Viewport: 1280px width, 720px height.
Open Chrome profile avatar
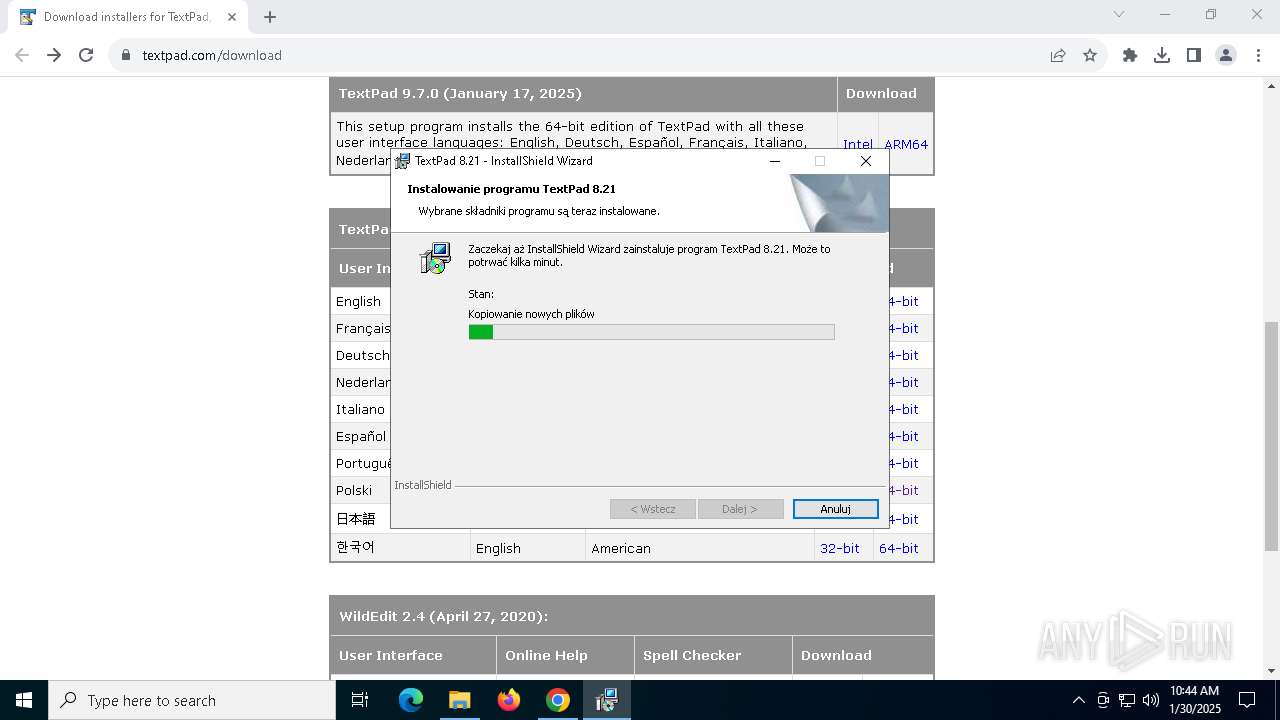click(1226, 55)
